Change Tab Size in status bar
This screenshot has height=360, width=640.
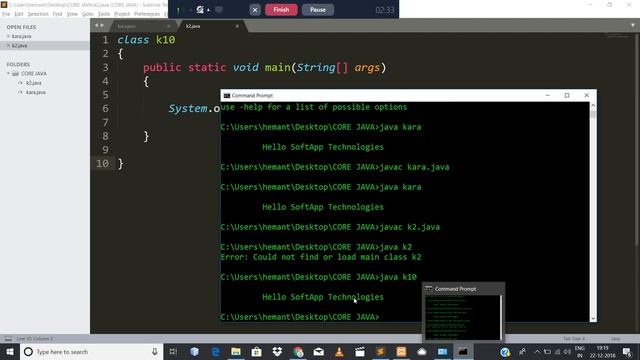pyautogui.click(x=574, y=339)
